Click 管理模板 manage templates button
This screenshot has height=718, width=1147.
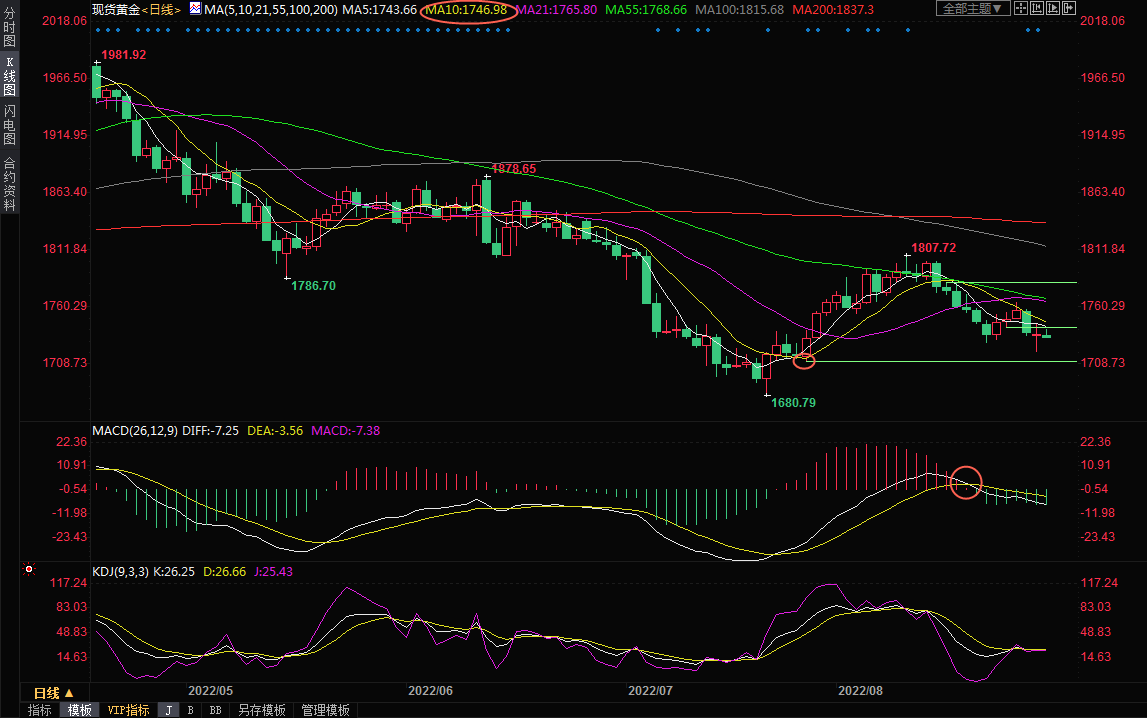(x=325, y=710)
